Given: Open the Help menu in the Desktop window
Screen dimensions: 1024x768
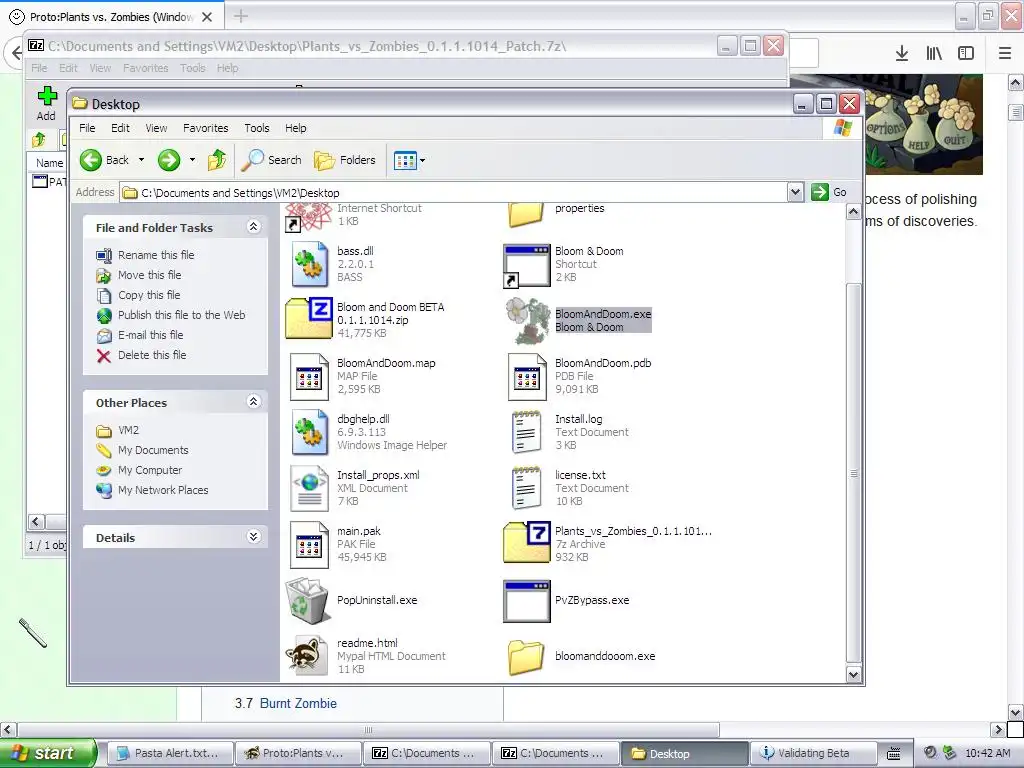Looking at the screenshot, I should point(295,128).
